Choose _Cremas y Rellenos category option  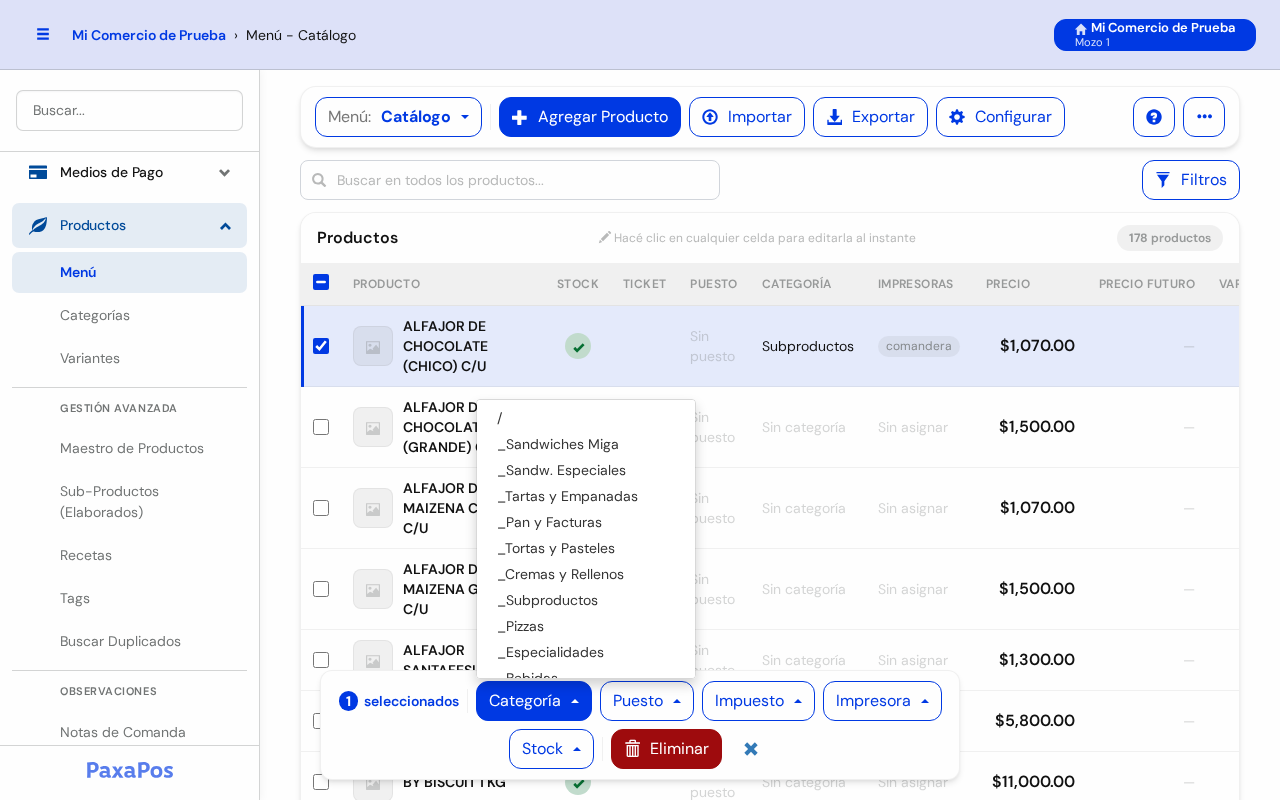(586, 574)
